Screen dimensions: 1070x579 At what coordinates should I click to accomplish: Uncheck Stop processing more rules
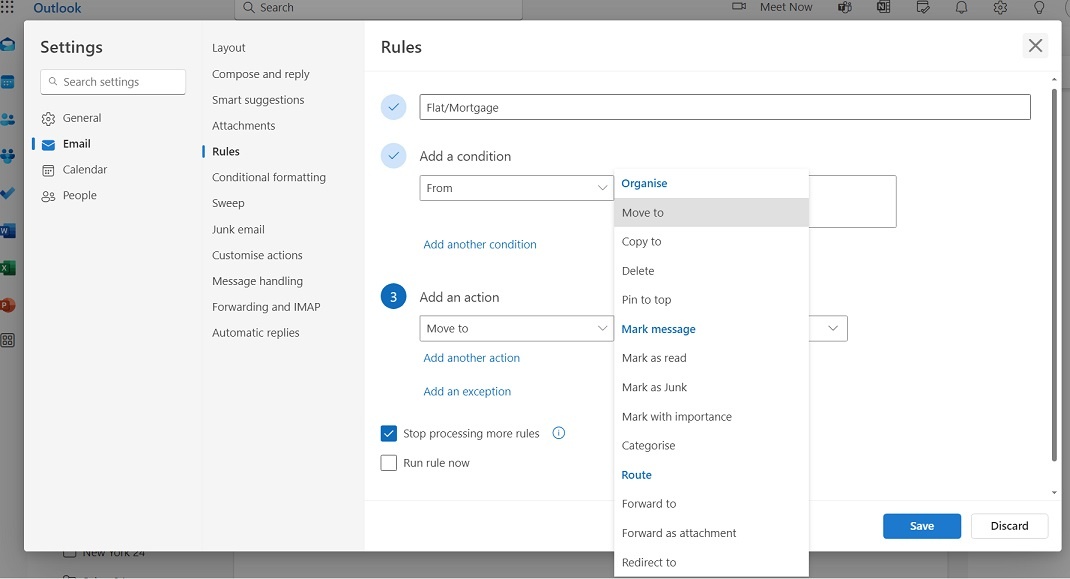389,434
